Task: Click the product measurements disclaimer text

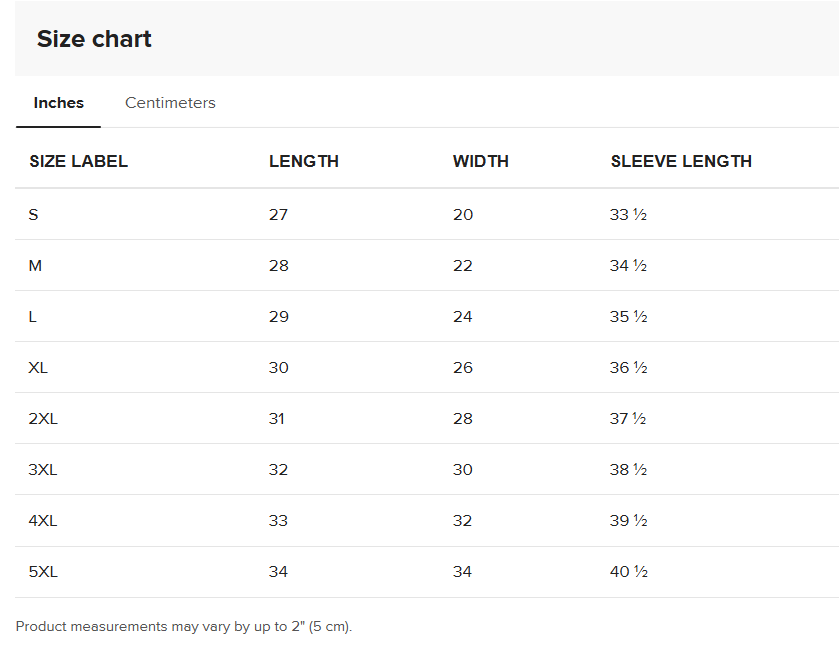Action: pos(184,627)
